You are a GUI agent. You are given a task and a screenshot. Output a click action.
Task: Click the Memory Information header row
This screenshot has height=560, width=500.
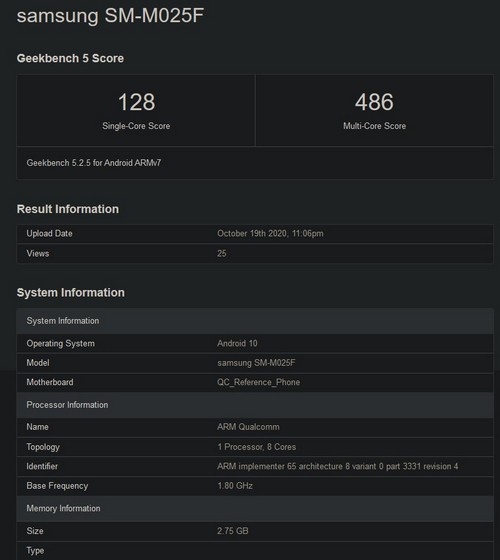point(255,509)
